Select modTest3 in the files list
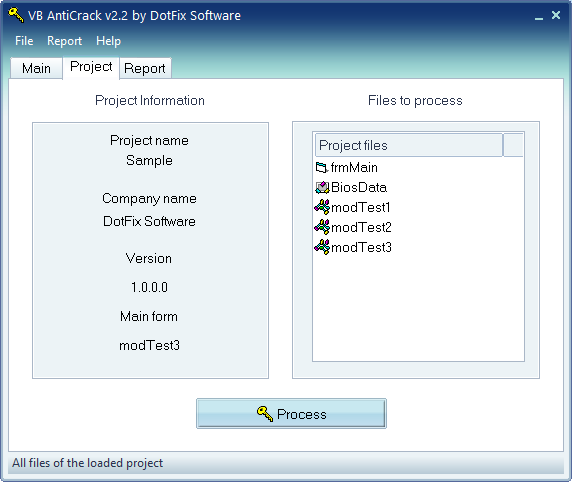Screen dimensions: 572x482 click(x=361, y=247)
